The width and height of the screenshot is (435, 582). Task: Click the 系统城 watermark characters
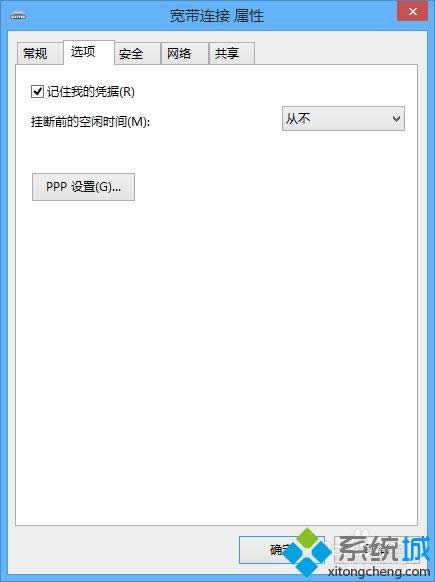pos(384,549)
